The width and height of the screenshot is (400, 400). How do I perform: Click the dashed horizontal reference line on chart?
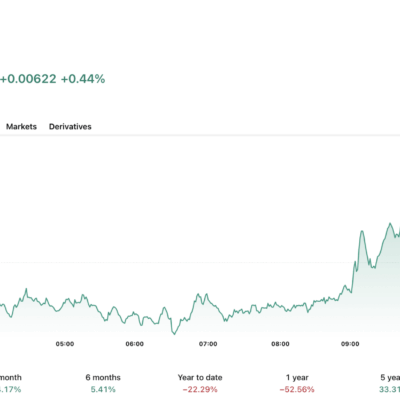(x=200, y=262)
